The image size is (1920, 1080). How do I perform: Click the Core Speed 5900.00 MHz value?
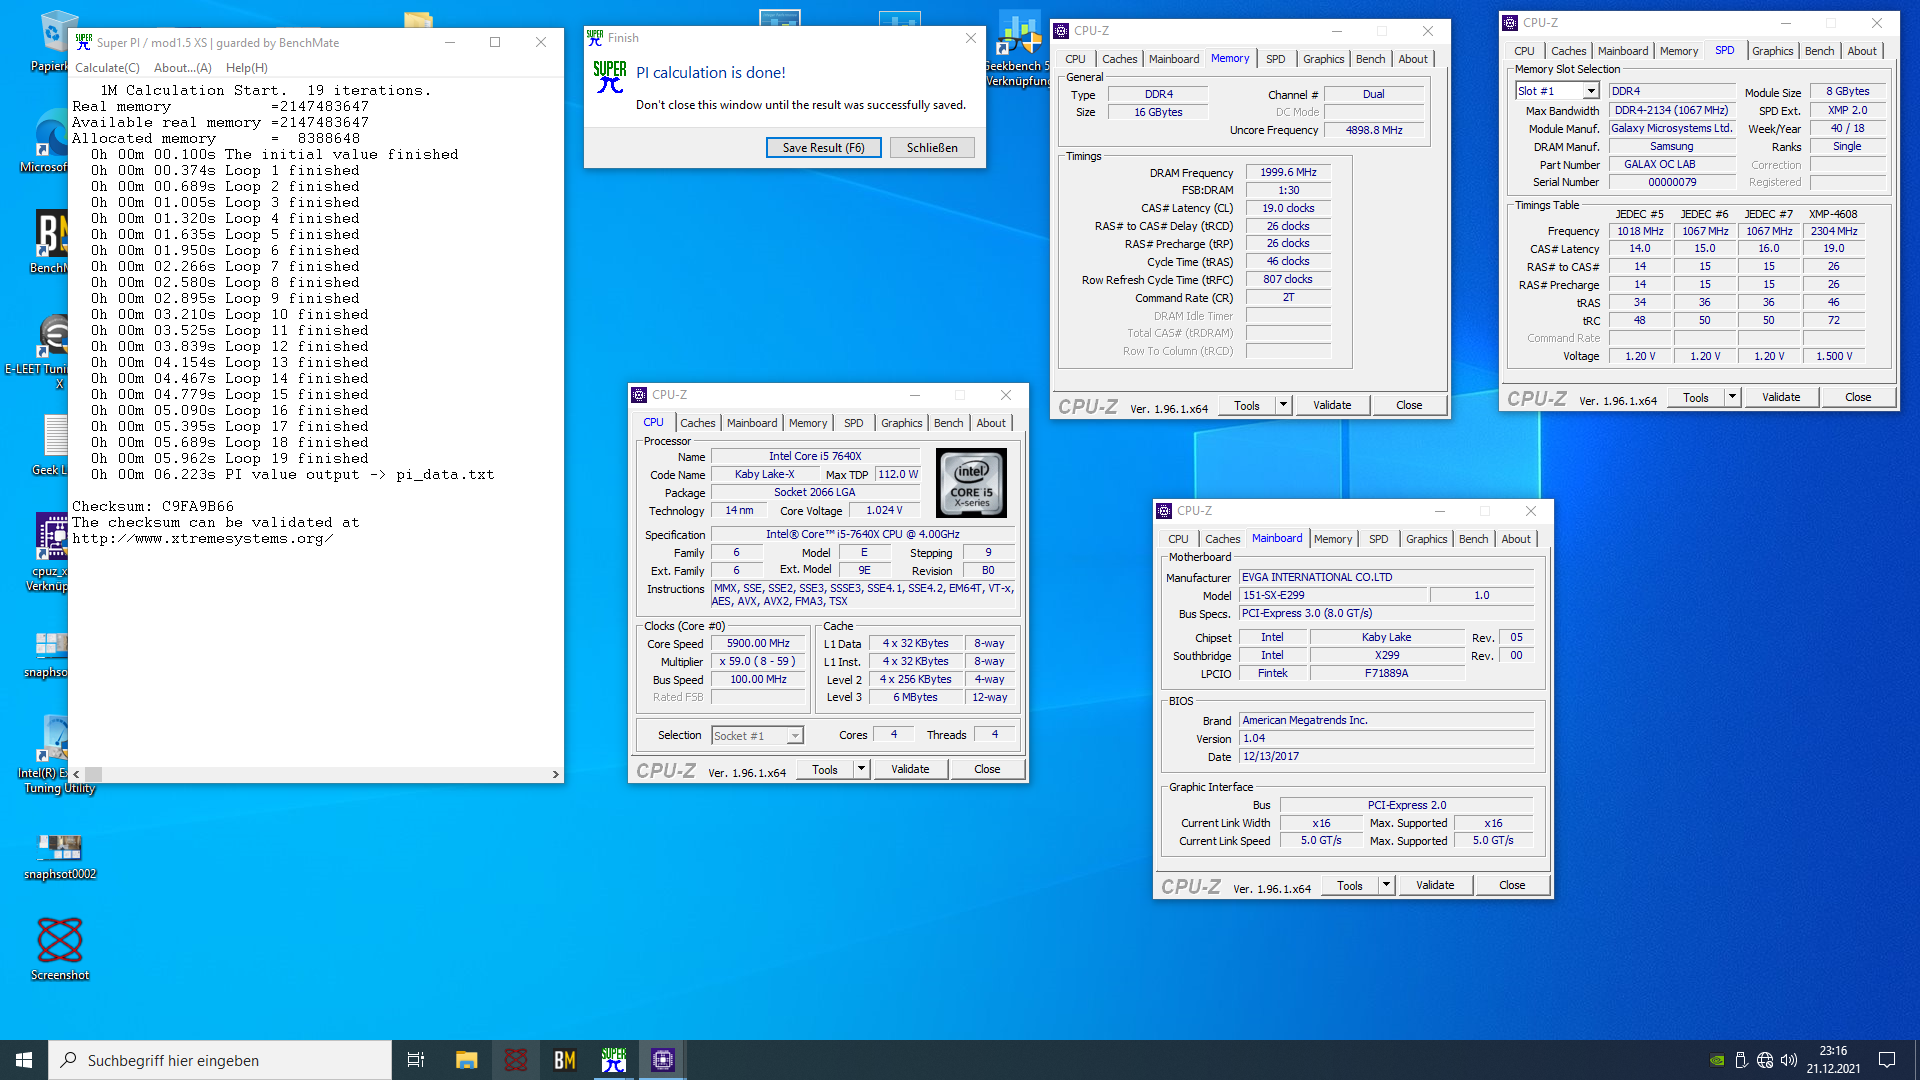758,644
